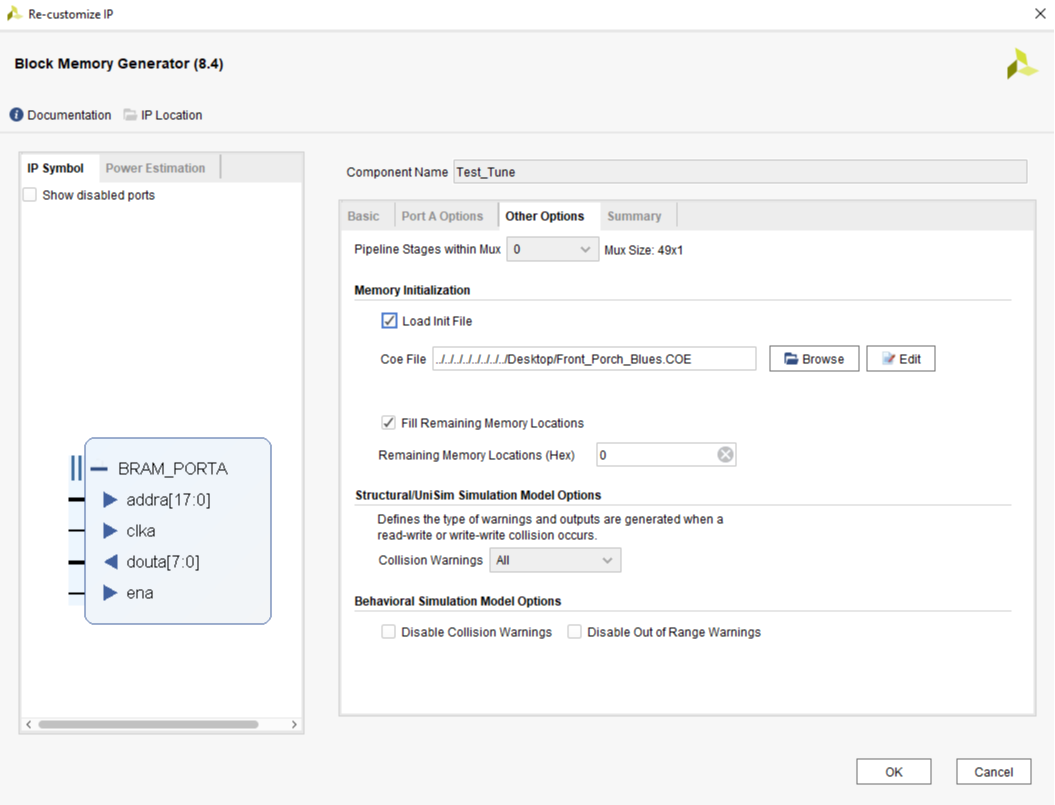This screenshot has width=1055, height=805.
Task: Check Disable Collision Warnings
Action: tap(388, 631)
